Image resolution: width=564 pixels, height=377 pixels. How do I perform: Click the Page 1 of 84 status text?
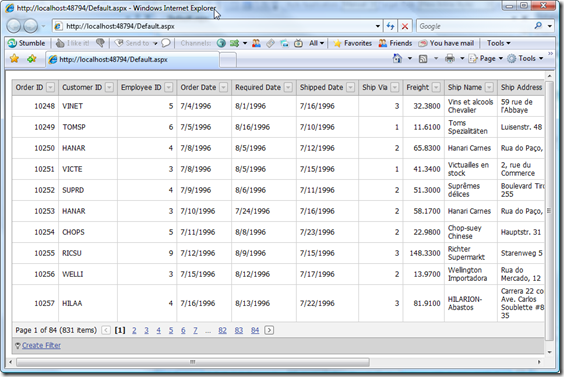(x=56, y=330)
